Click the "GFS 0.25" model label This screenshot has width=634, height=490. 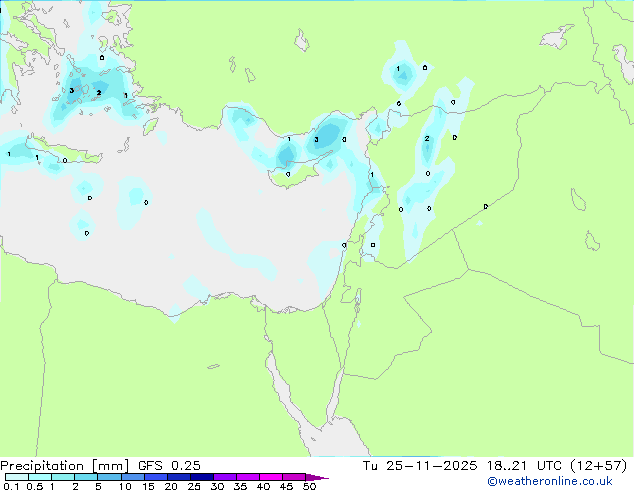pyautogui.click(x=169, y=466)
